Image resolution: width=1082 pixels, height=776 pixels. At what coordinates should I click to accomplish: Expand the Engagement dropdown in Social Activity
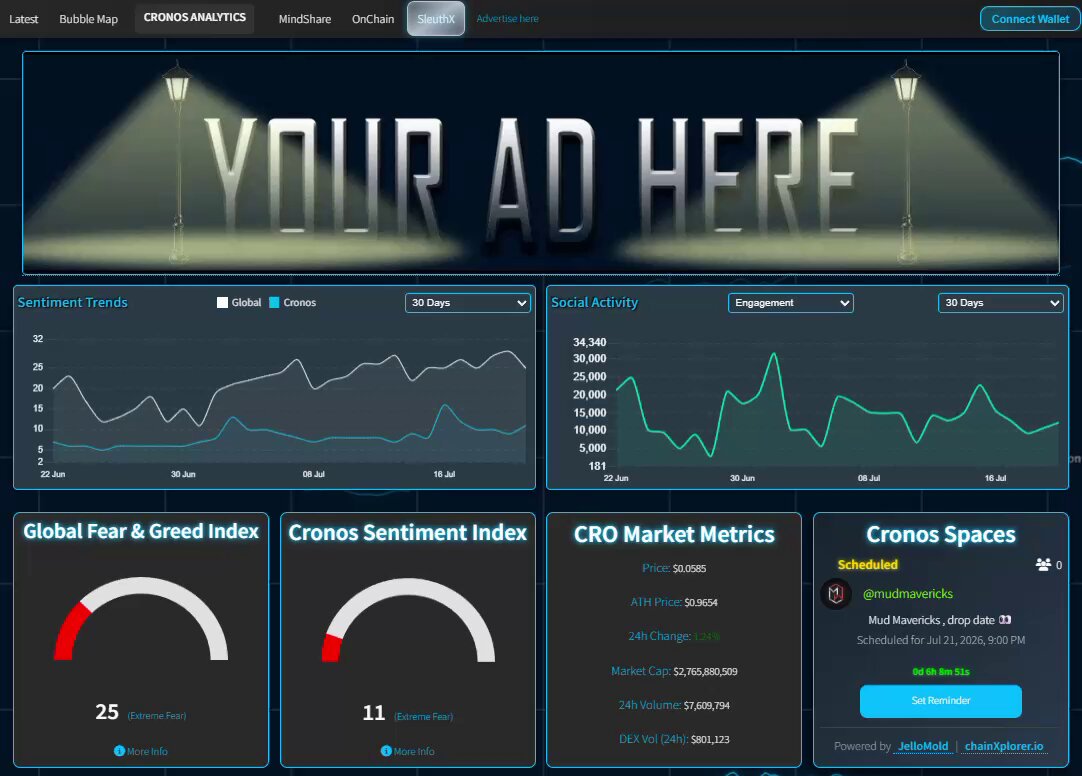791,303
